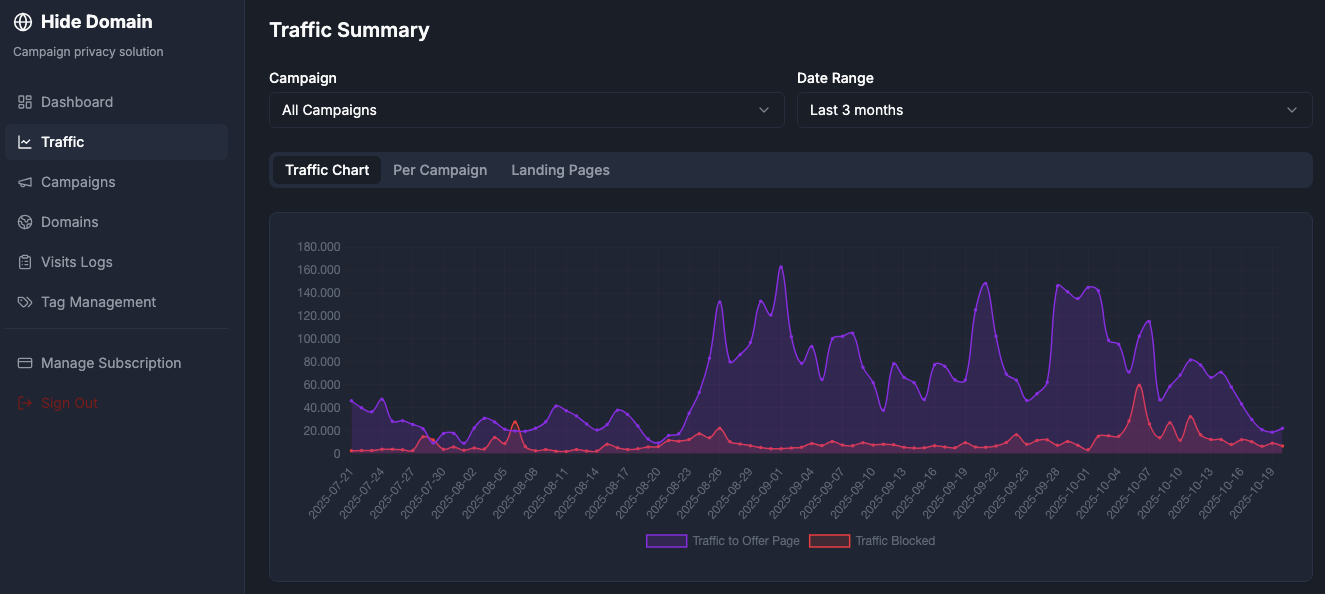The width and height of the screenshot is (1325, 594).
Task: Click the Sign Out link
Action: [x=70, y=403]
